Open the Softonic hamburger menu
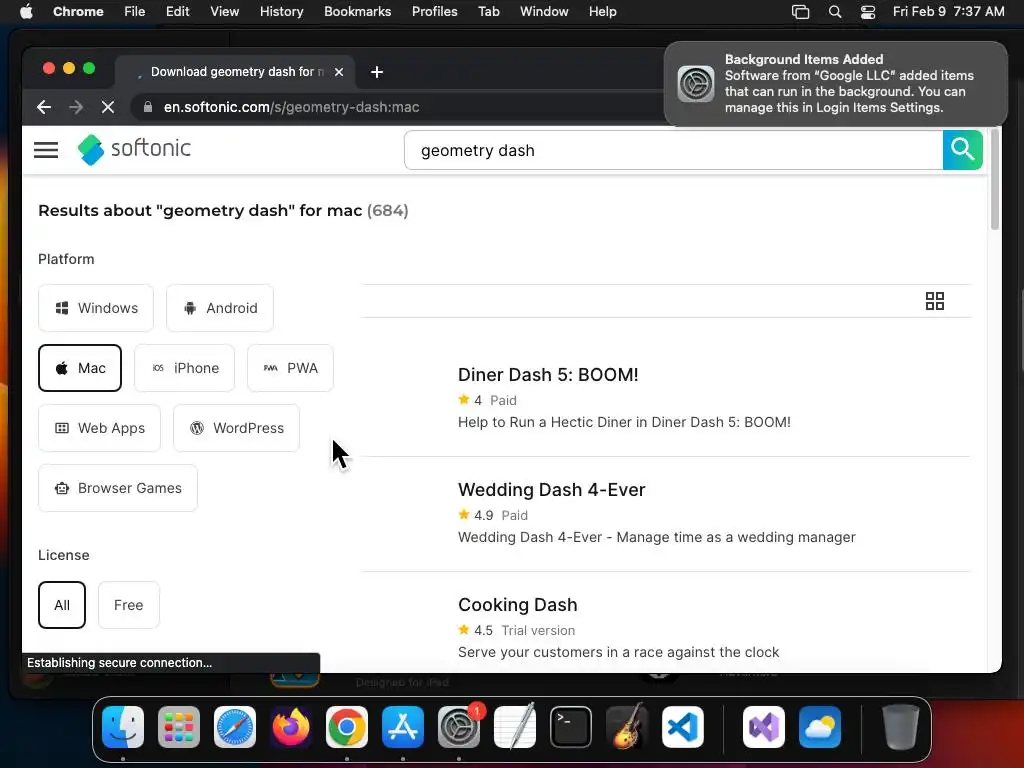Image resolution: width=1024 pixels, height=768 pixels. [x=46, y=150]
